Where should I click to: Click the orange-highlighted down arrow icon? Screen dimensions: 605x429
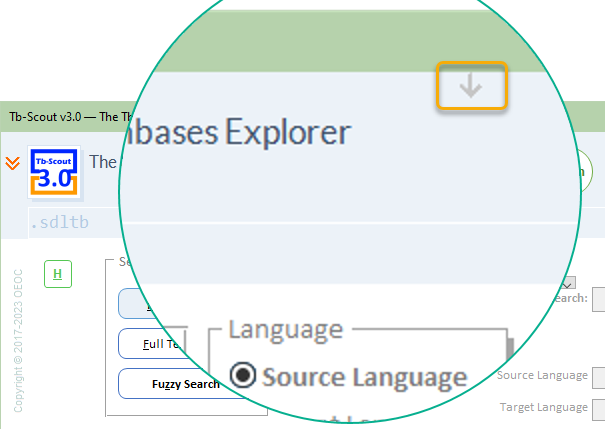(471, 86)
